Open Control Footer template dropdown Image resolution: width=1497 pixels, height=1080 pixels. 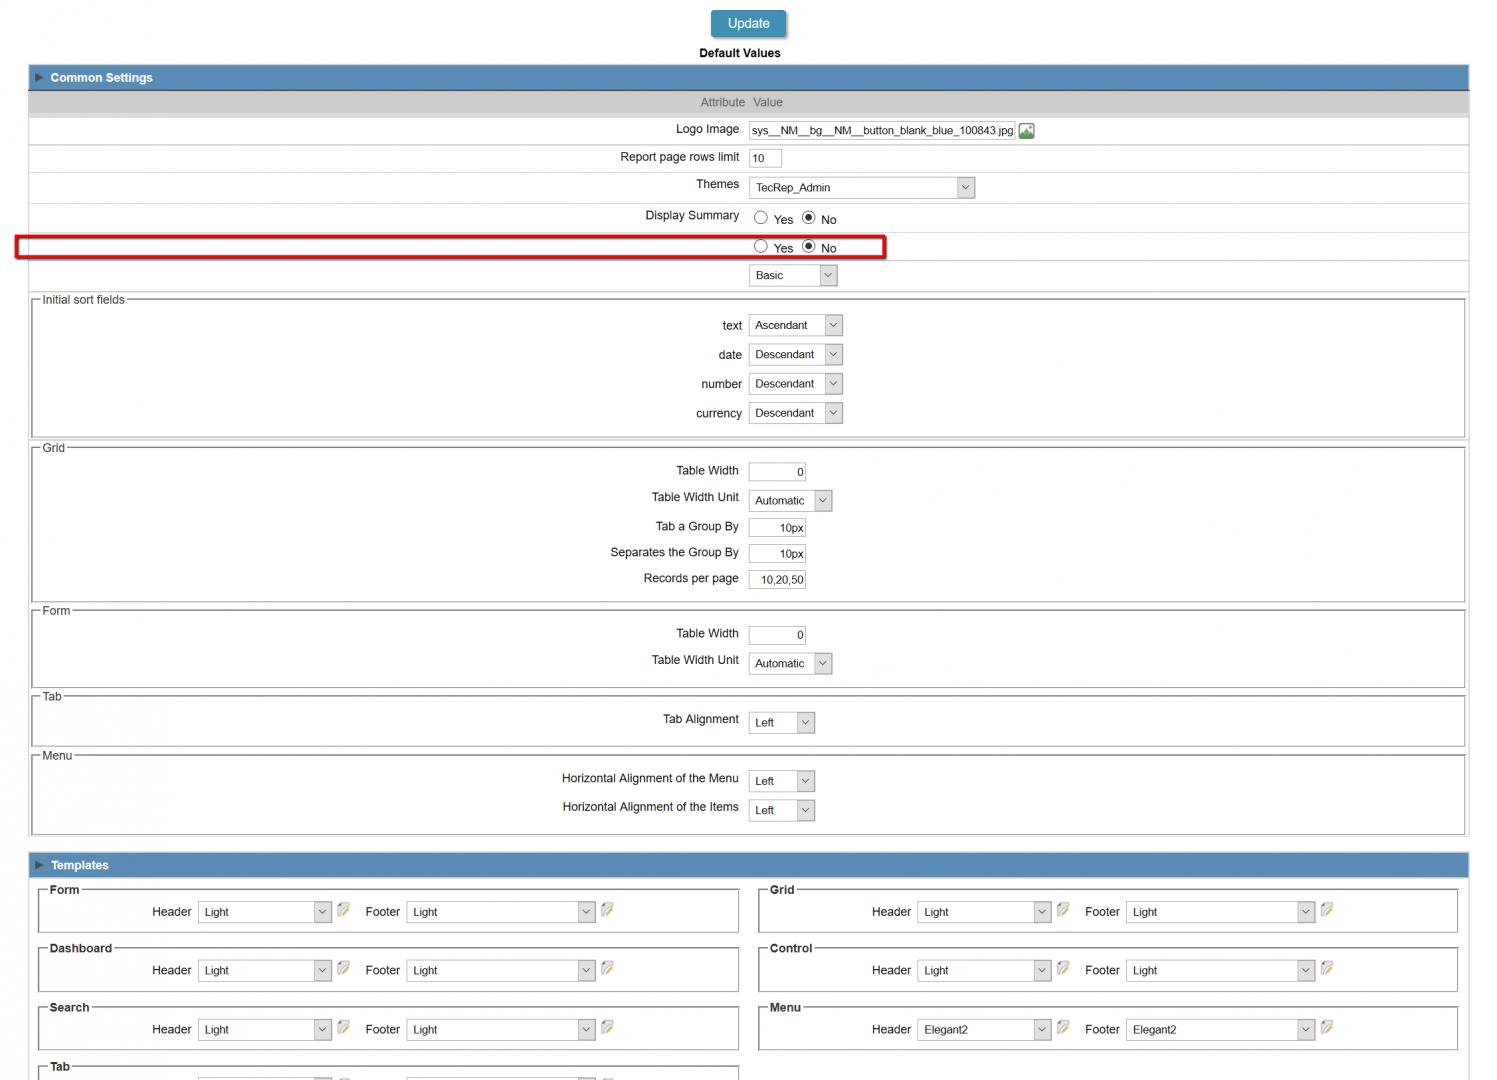(x=1220, y=970)
